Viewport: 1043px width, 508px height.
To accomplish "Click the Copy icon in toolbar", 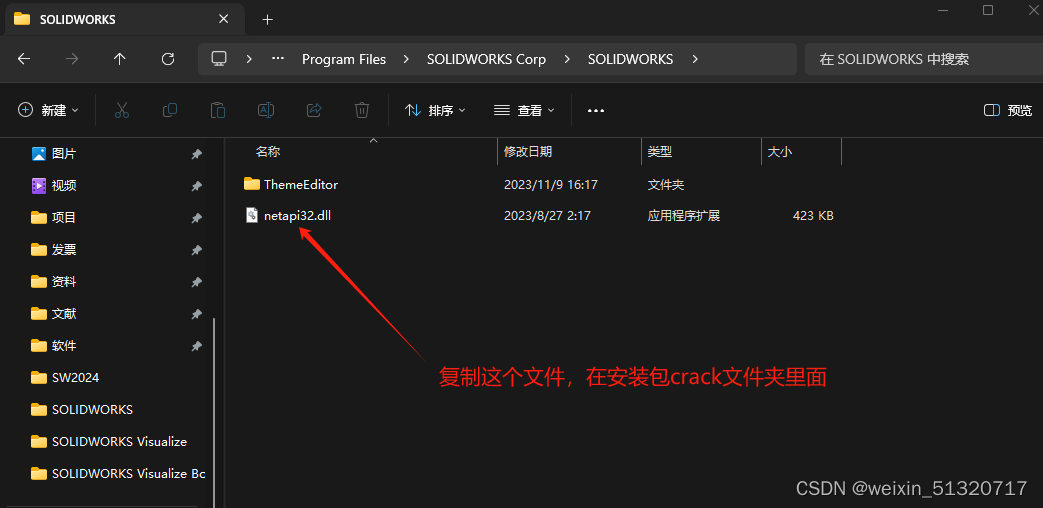I will pyautogui.click(x=170, y=110).
